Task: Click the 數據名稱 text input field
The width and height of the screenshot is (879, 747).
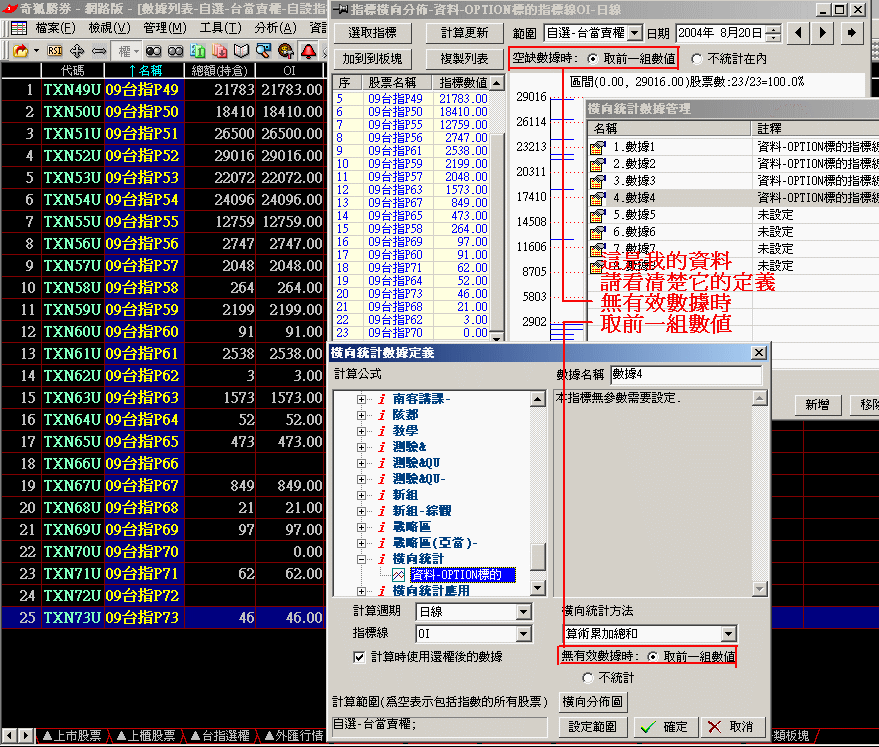Action: point(685,374)
